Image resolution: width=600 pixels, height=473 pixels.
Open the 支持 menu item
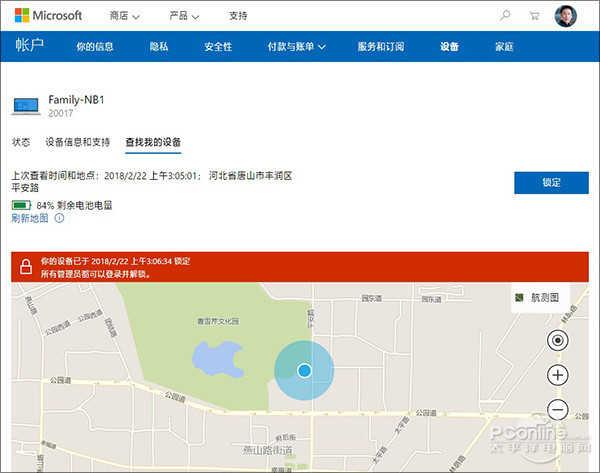click(x=238, y=16)
